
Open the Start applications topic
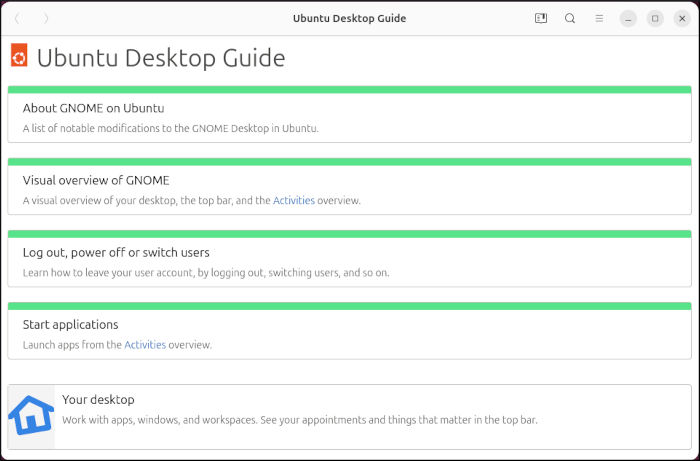pyautogui.click(x=71, y=324)
